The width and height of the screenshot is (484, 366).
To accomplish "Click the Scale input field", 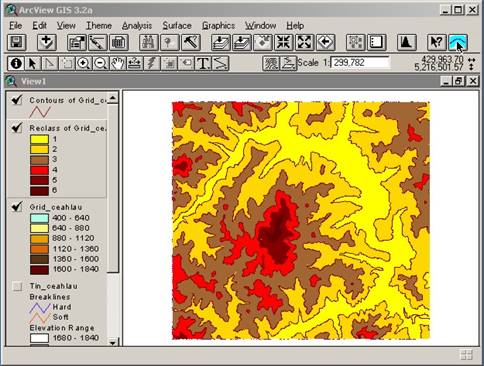I will pos(360,62).
